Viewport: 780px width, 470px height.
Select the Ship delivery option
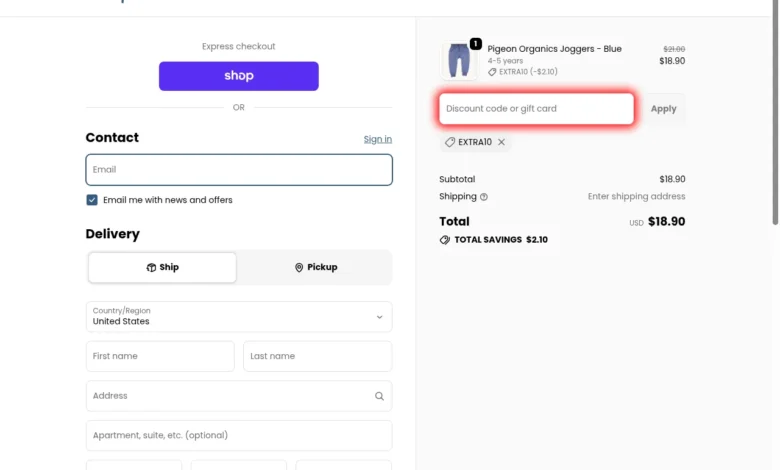coord(162,268)
